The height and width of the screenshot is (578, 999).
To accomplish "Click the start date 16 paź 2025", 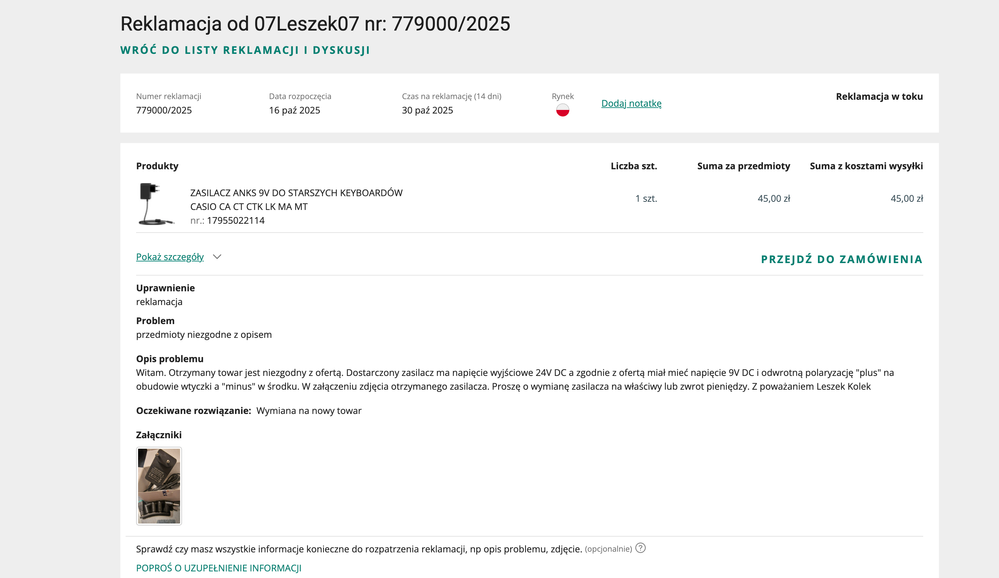I will pos(294,110).
